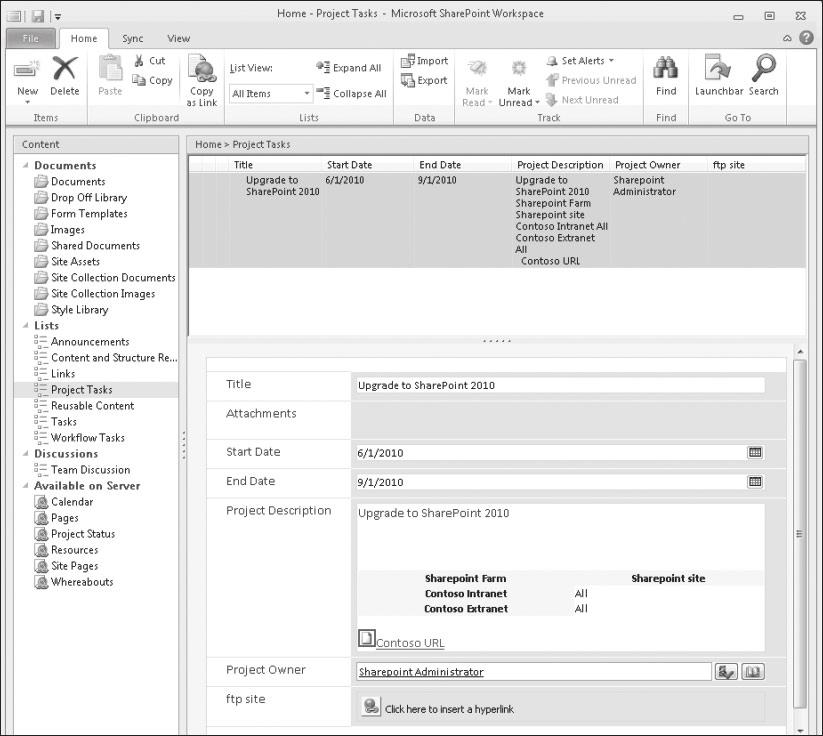This screenshot has height=736, width=823.
Task: Select the Upgrade to SharePoint 2010 row
Action: (497, 220)
